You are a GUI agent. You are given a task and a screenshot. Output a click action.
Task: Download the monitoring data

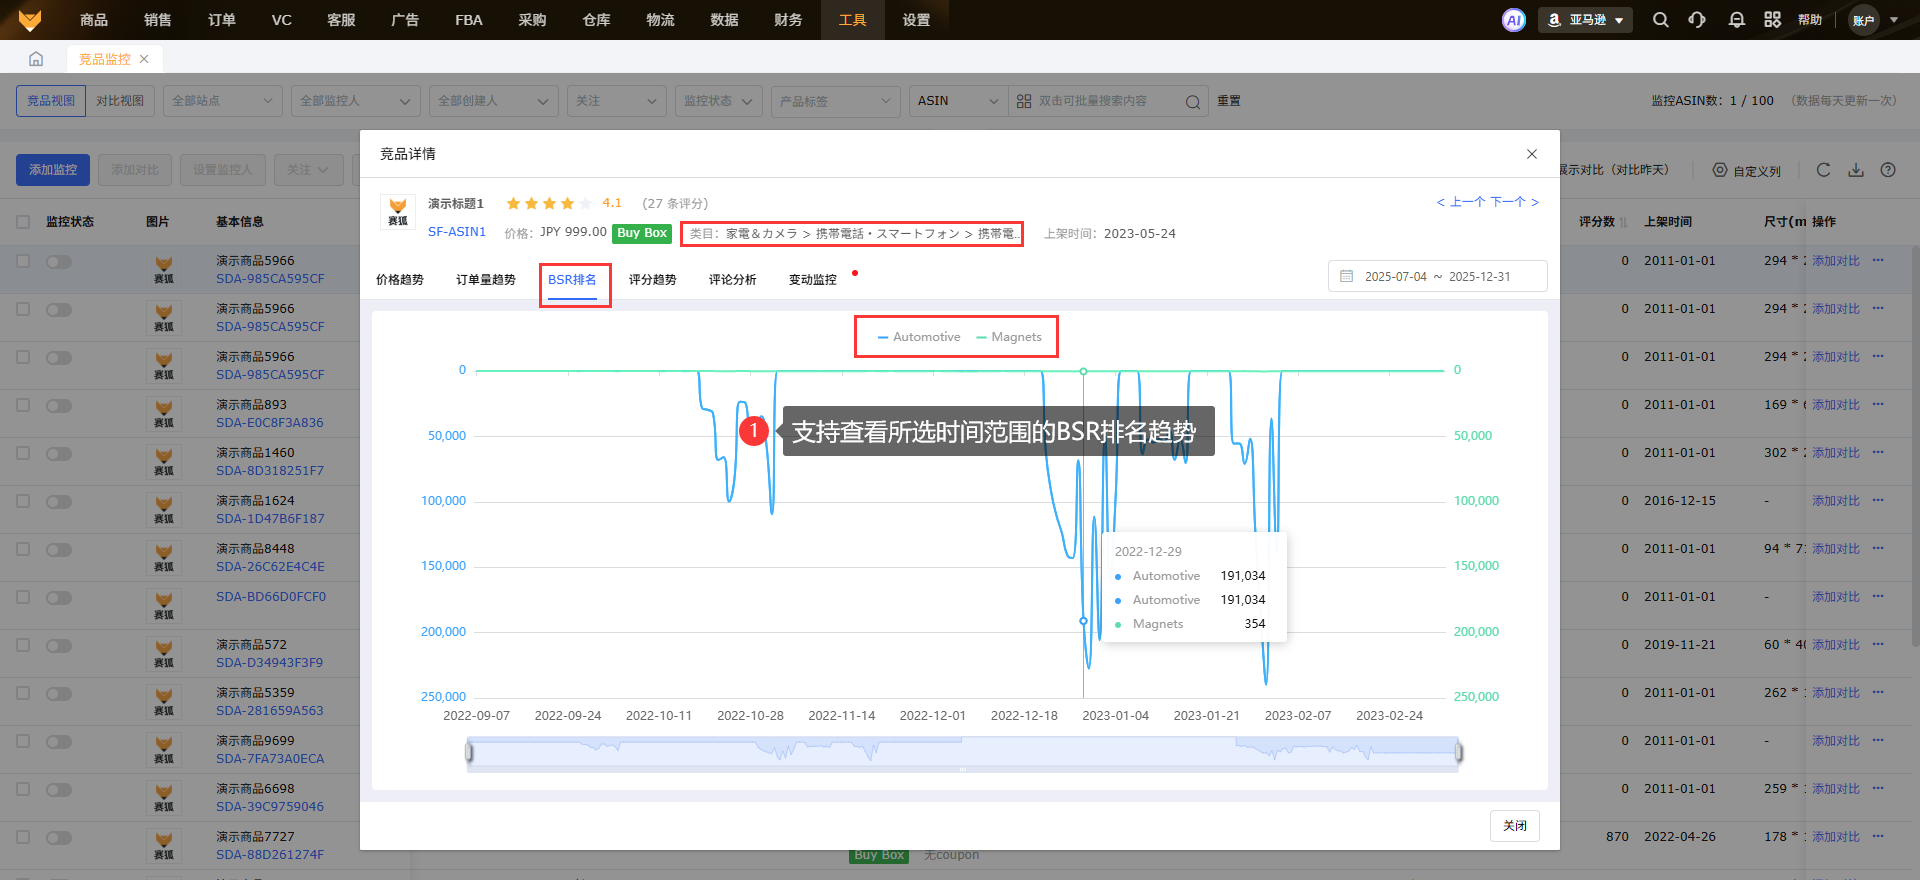(1856, 170)
